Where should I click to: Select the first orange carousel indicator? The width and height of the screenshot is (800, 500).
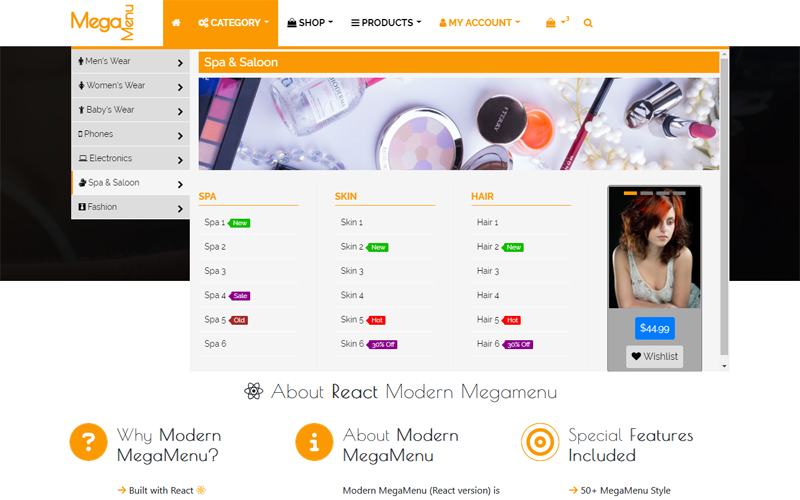click(630, 193)
